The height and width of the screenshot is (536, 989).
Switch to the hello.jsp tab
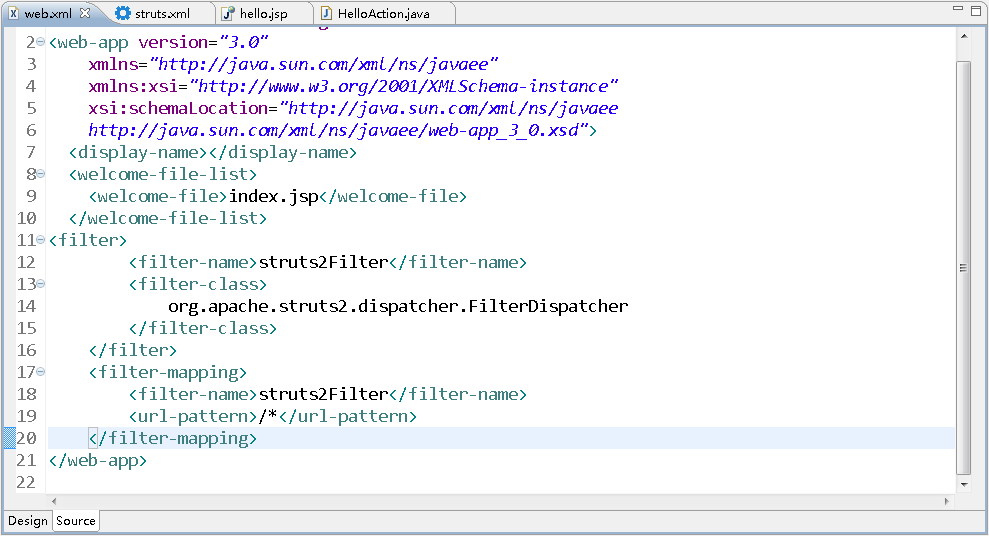tap(254, 13)
